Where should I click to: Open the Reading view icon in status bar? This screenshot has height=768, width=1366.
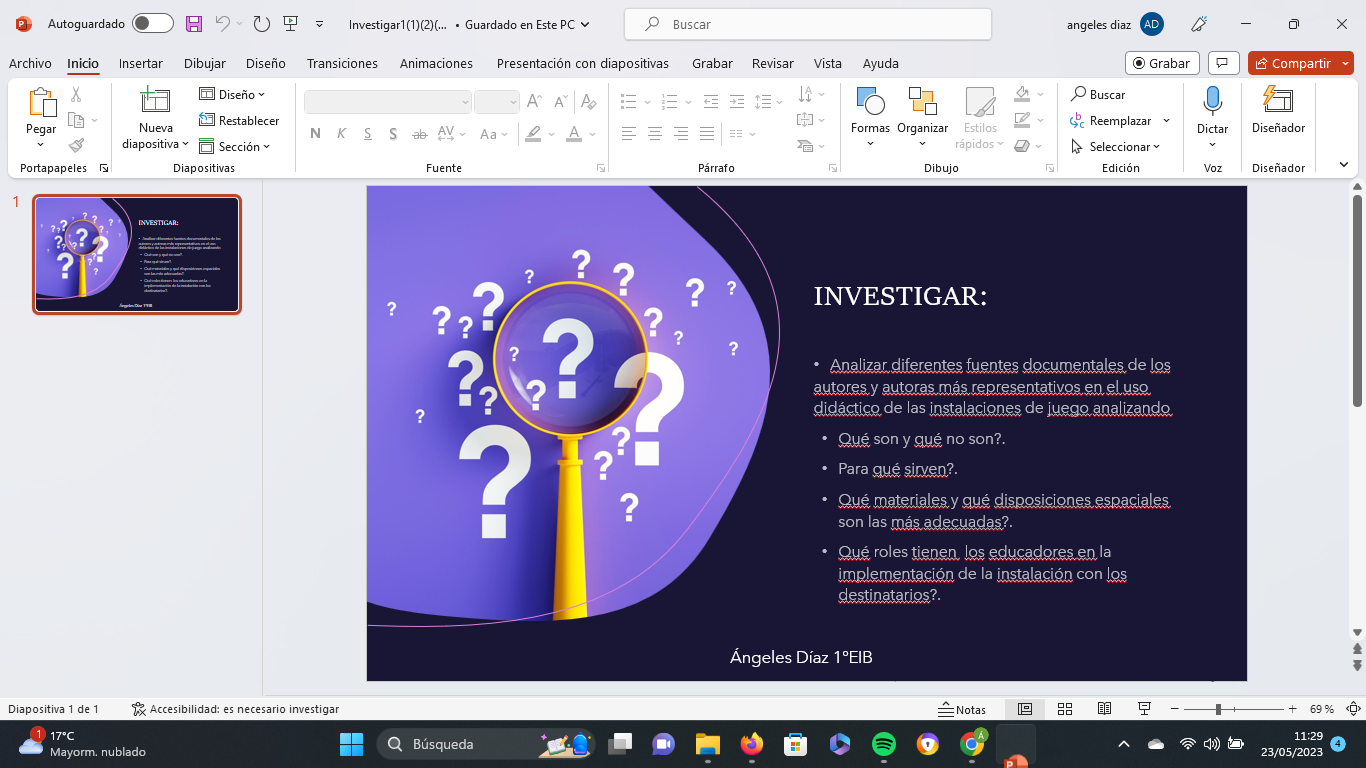coord(1104,709)
